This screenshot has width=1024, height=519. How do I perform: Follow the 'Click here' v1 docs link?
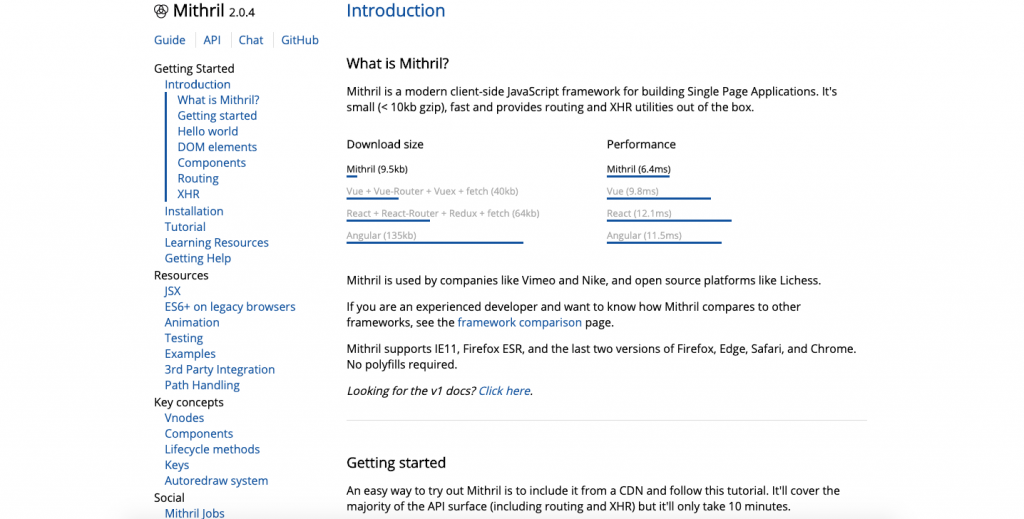coord(504,391)
